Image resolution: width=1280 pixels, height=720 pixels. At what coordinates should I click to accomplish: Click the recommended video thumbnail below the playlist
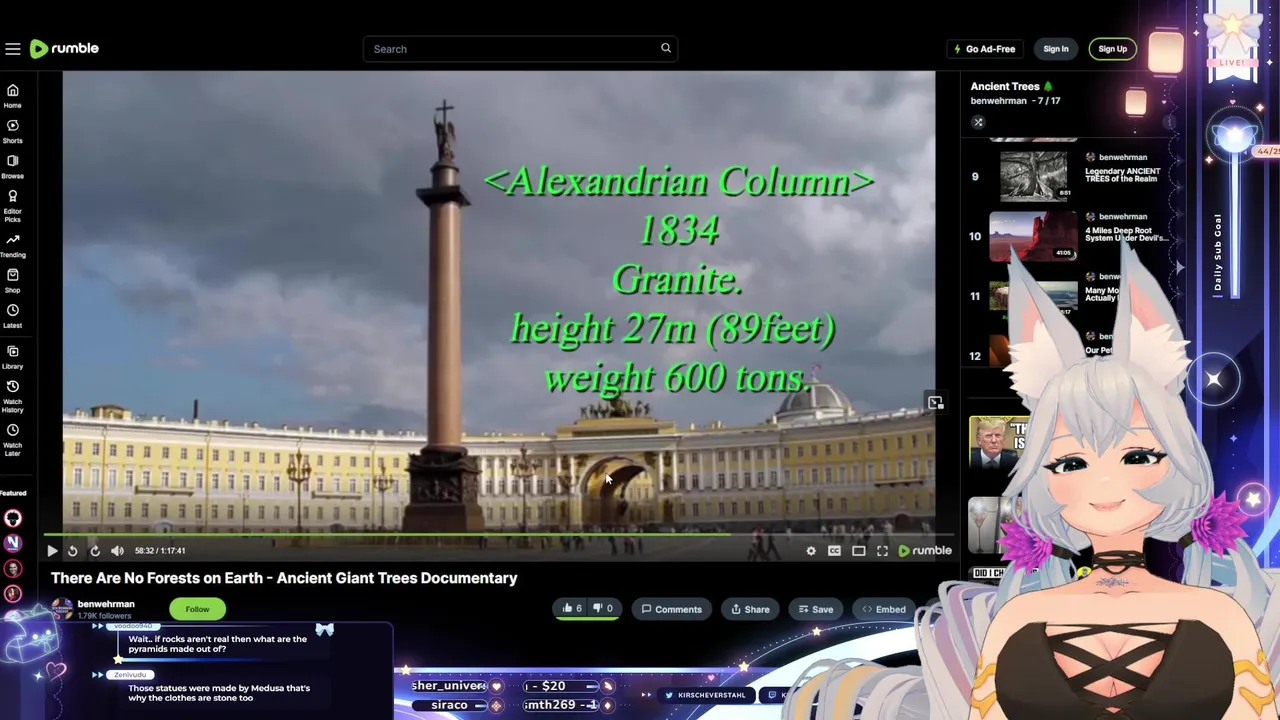[x=999, y=442]
